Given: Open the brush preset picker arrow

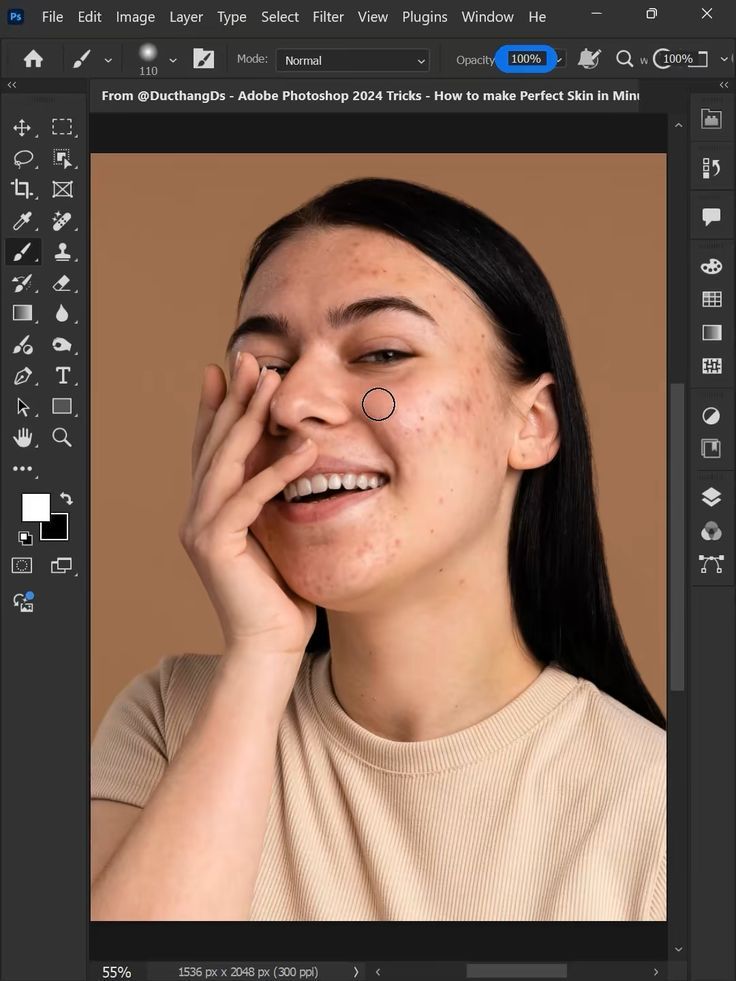Looking at the screenshot, I should pyautogui.click(x=173, y=61).
